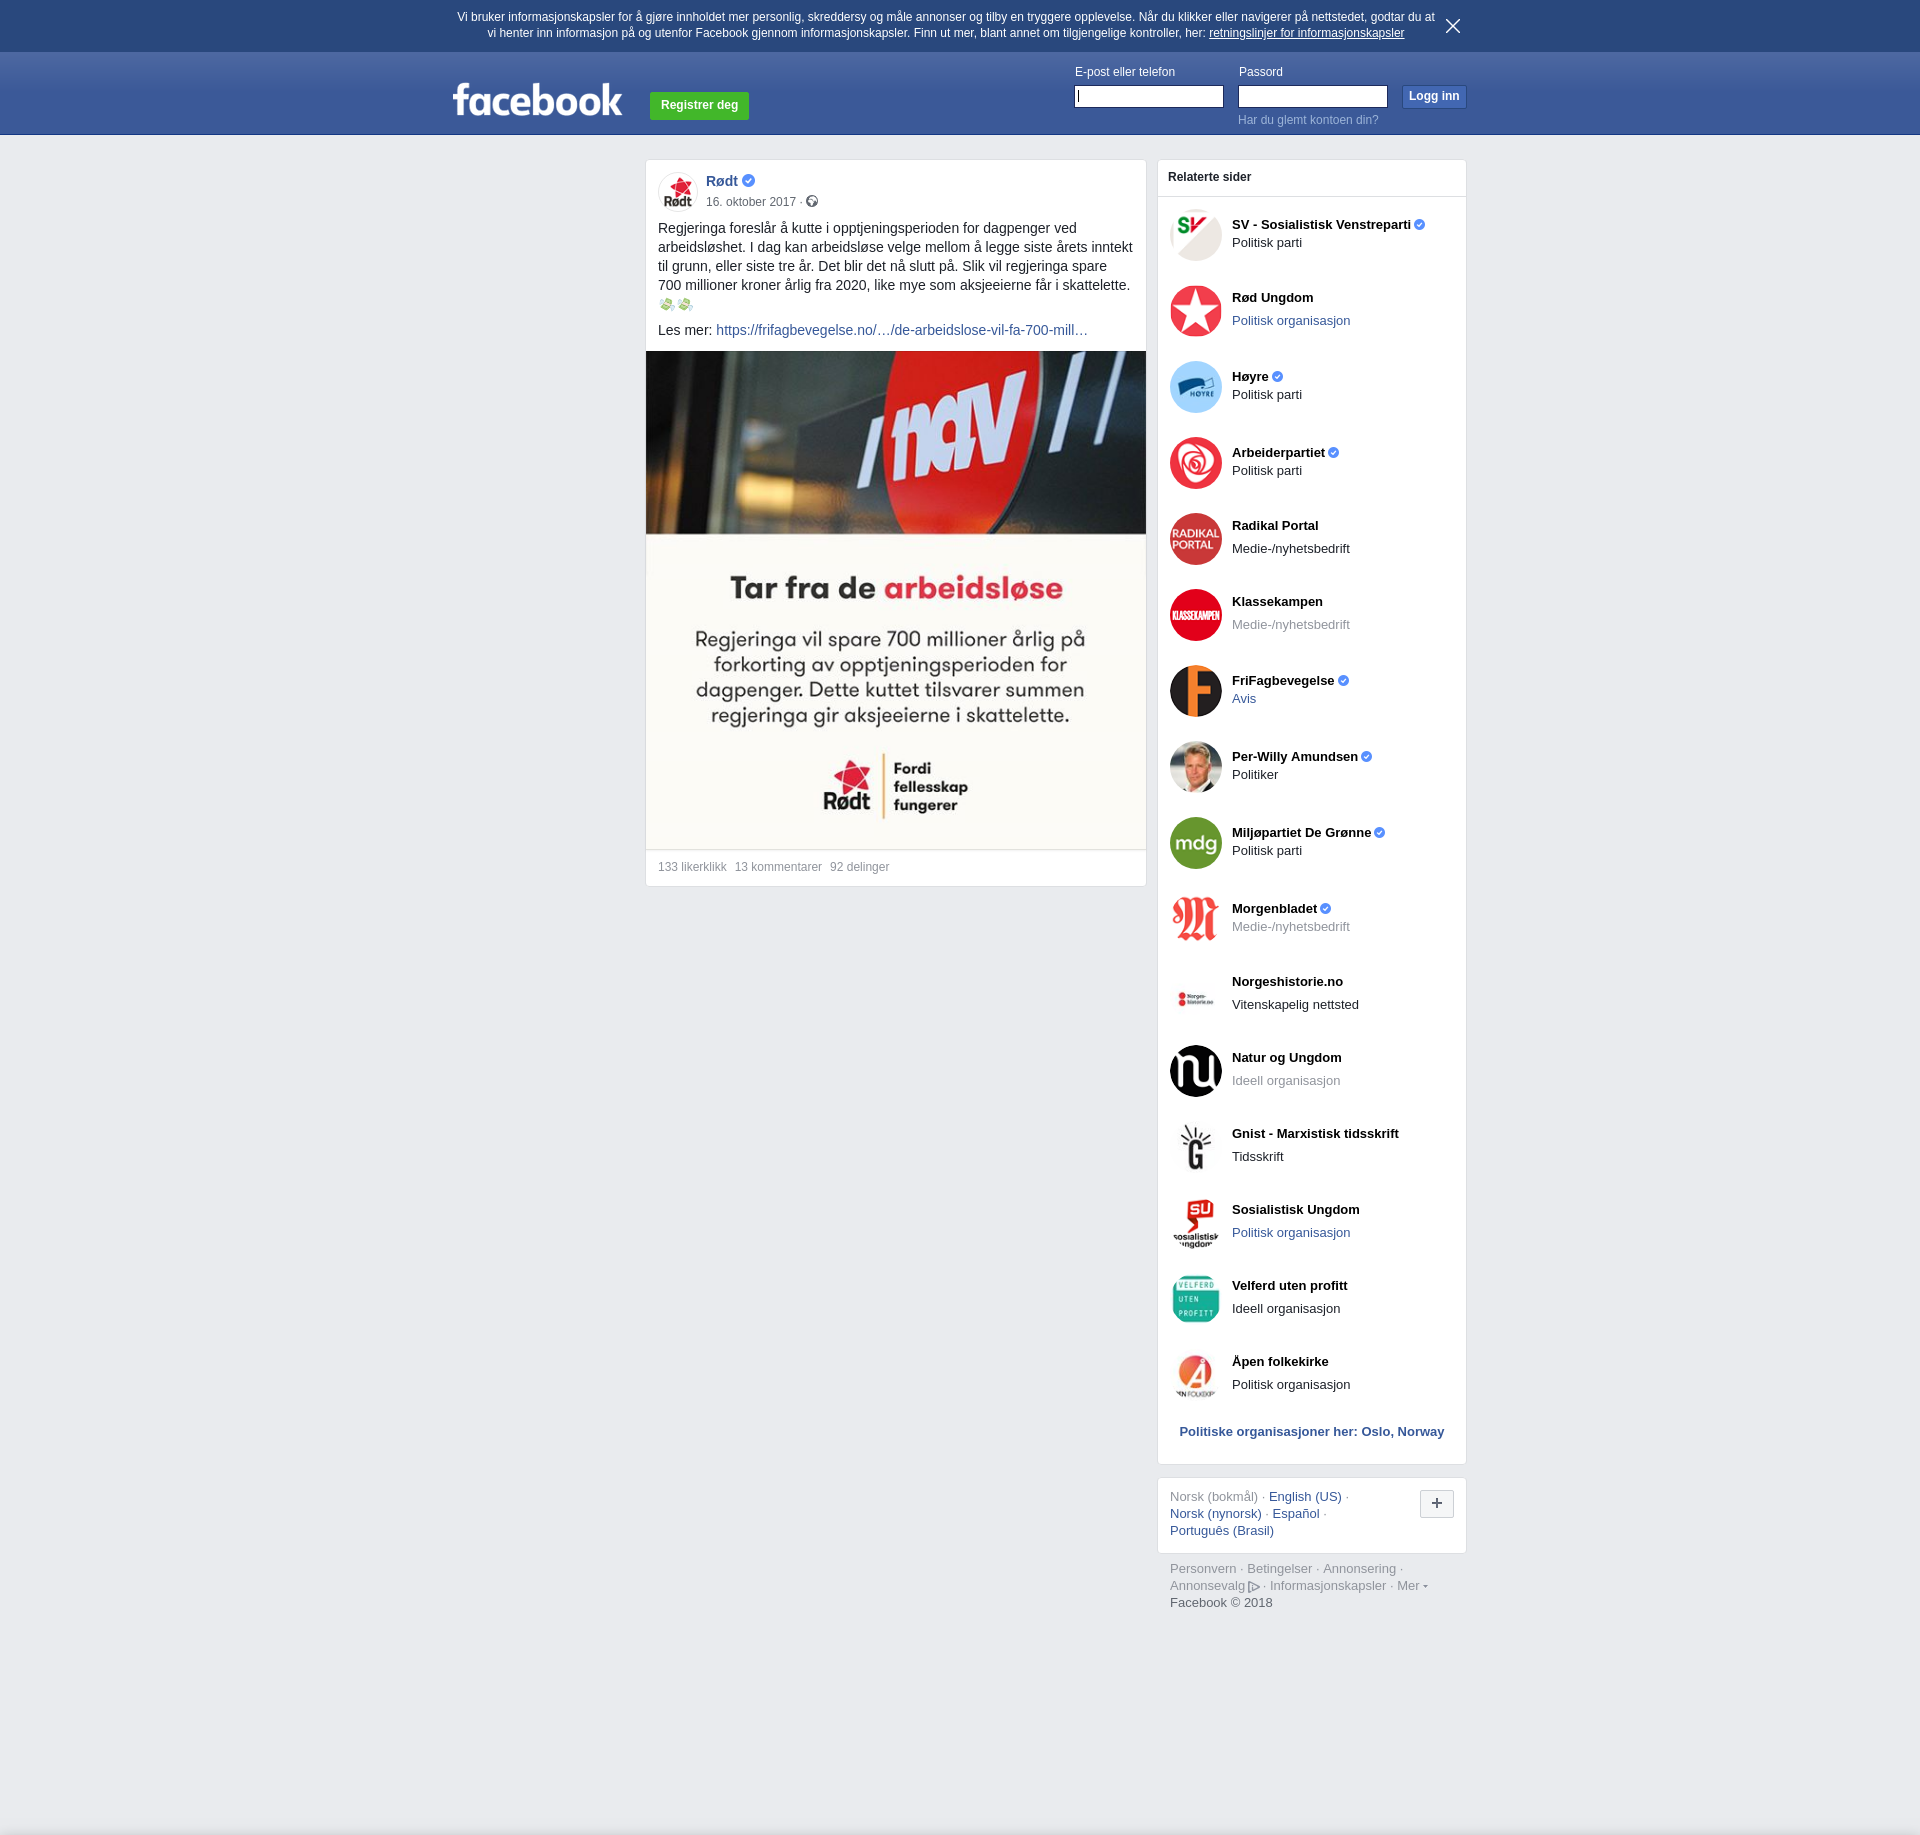
Task: Click the Miljøpartiet De Grønne mdg icon
Action: pos(1196,843)
